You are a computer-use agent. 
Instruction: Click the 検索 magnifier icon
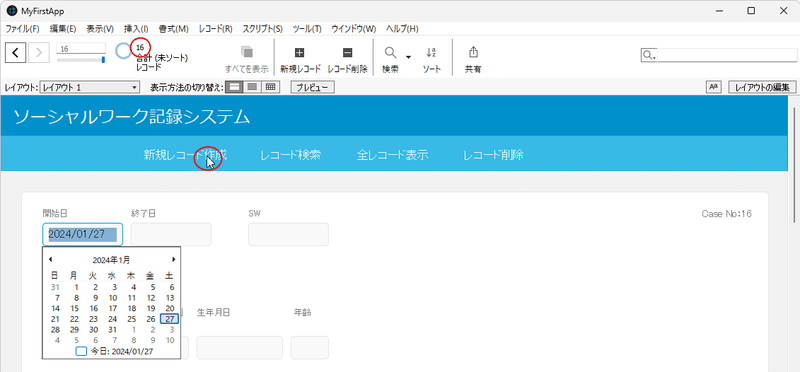[390, 53]
